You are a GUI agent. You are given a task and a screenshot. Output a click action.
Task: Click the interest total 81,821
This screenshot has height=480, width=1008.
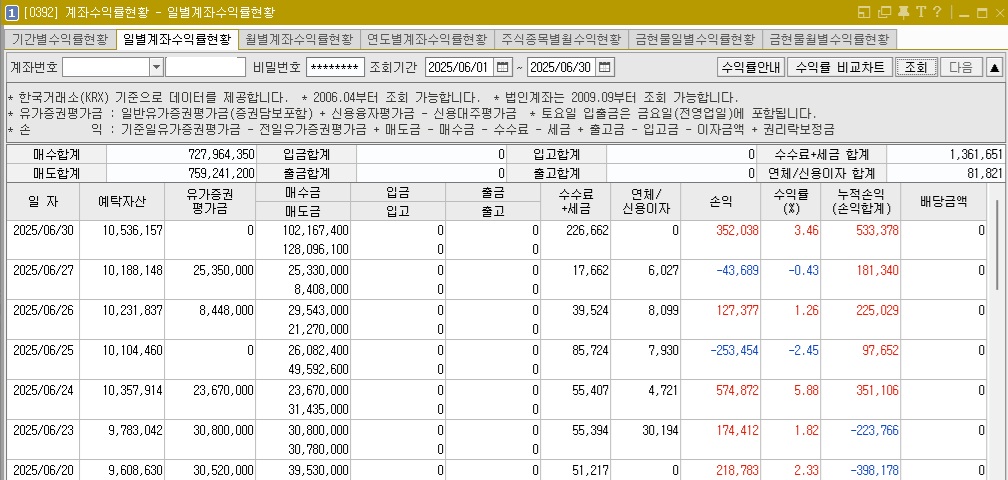click(984, 173)
